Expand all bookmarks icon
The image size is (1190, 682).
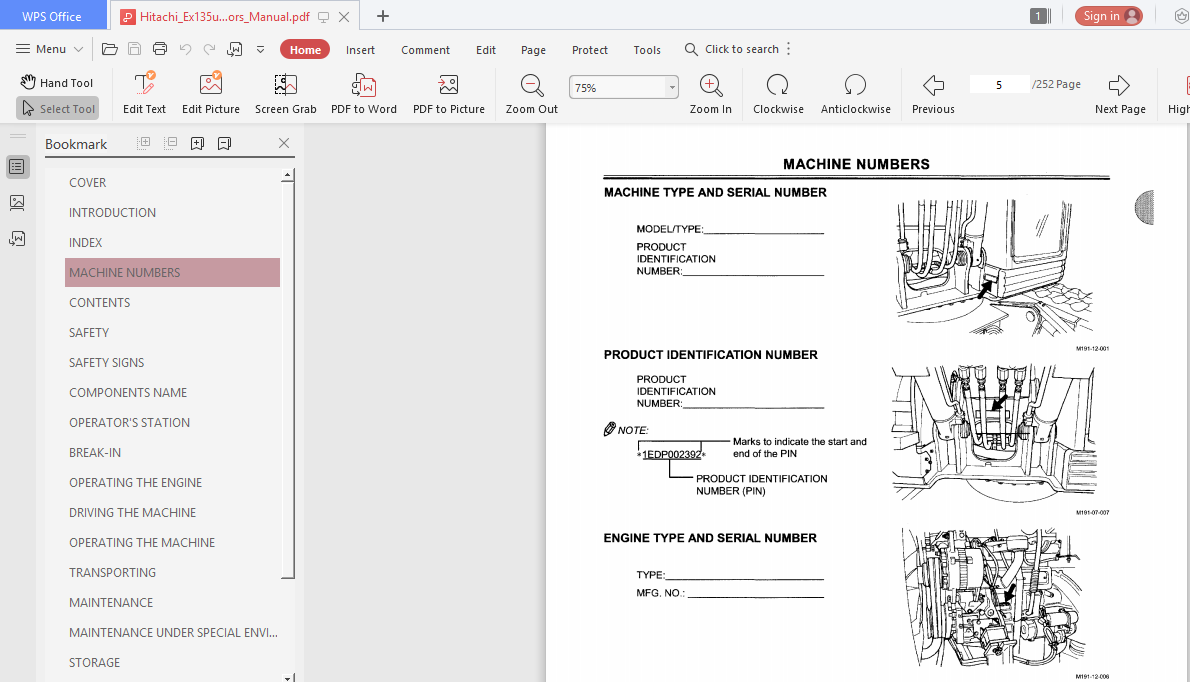click(x=143, y=143)
